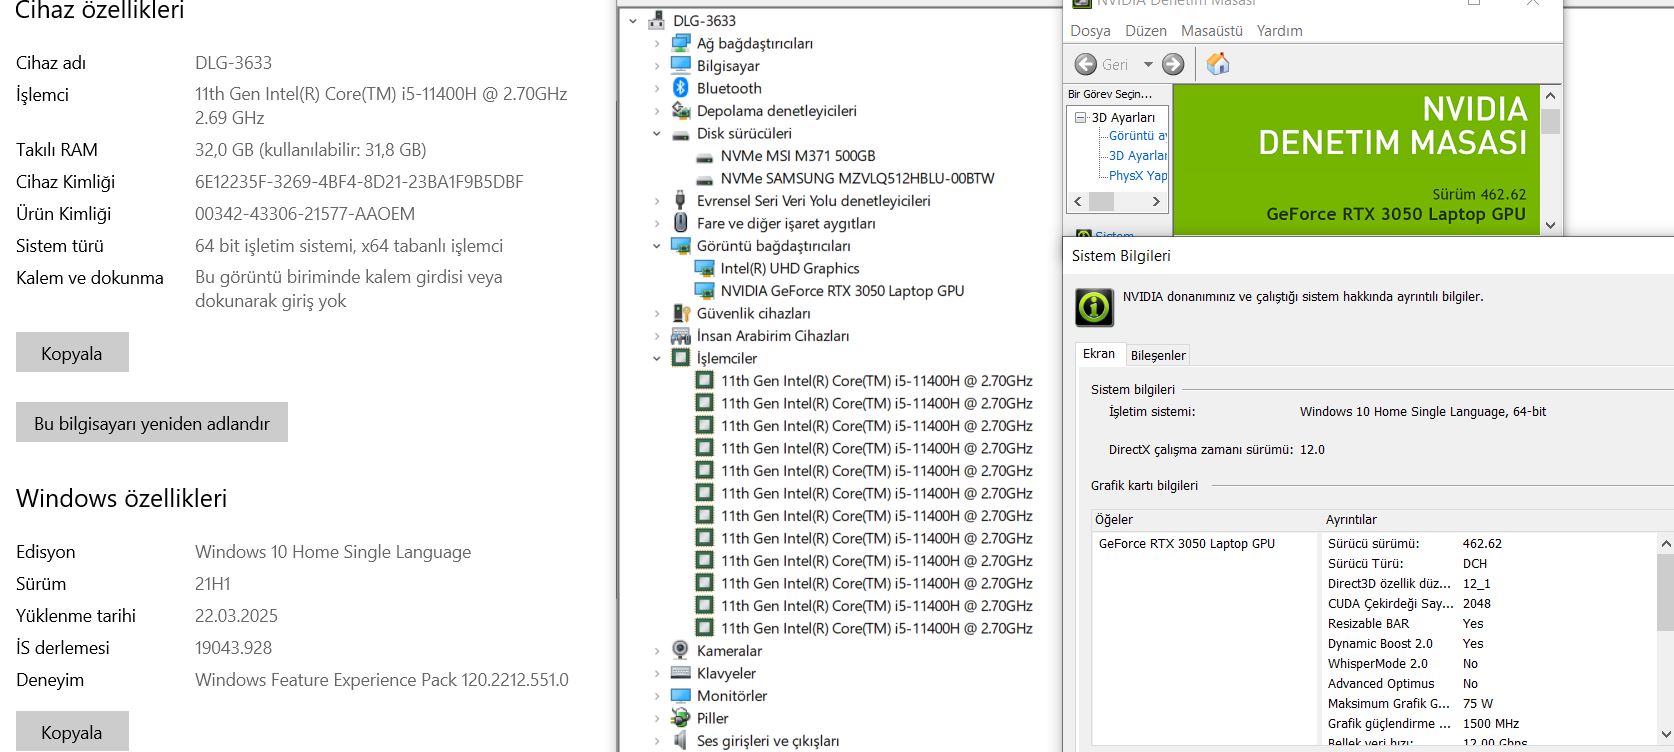Open the 3D Ayarlar link below Görüntü in NVIDIA tree
This screenshot has height=752, width=1674.
[1137, 156]
